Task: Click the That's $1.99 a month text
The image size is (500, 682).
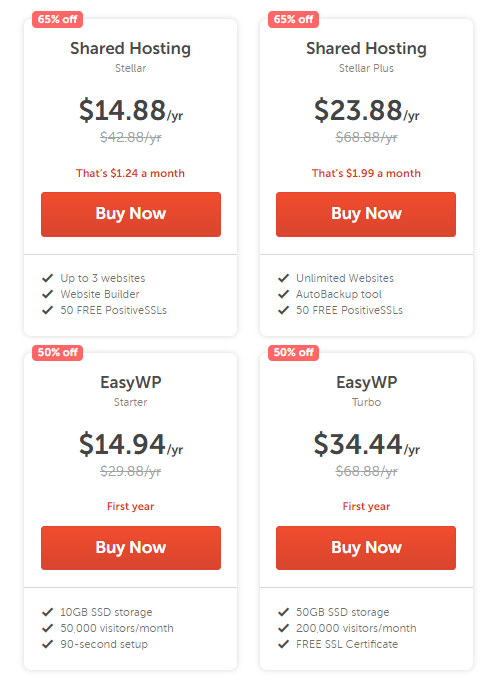Action: [x=366, y=173]
